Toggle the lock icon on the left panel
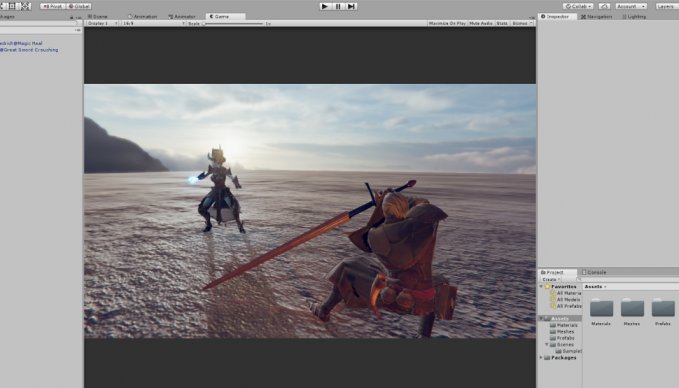 72,17
